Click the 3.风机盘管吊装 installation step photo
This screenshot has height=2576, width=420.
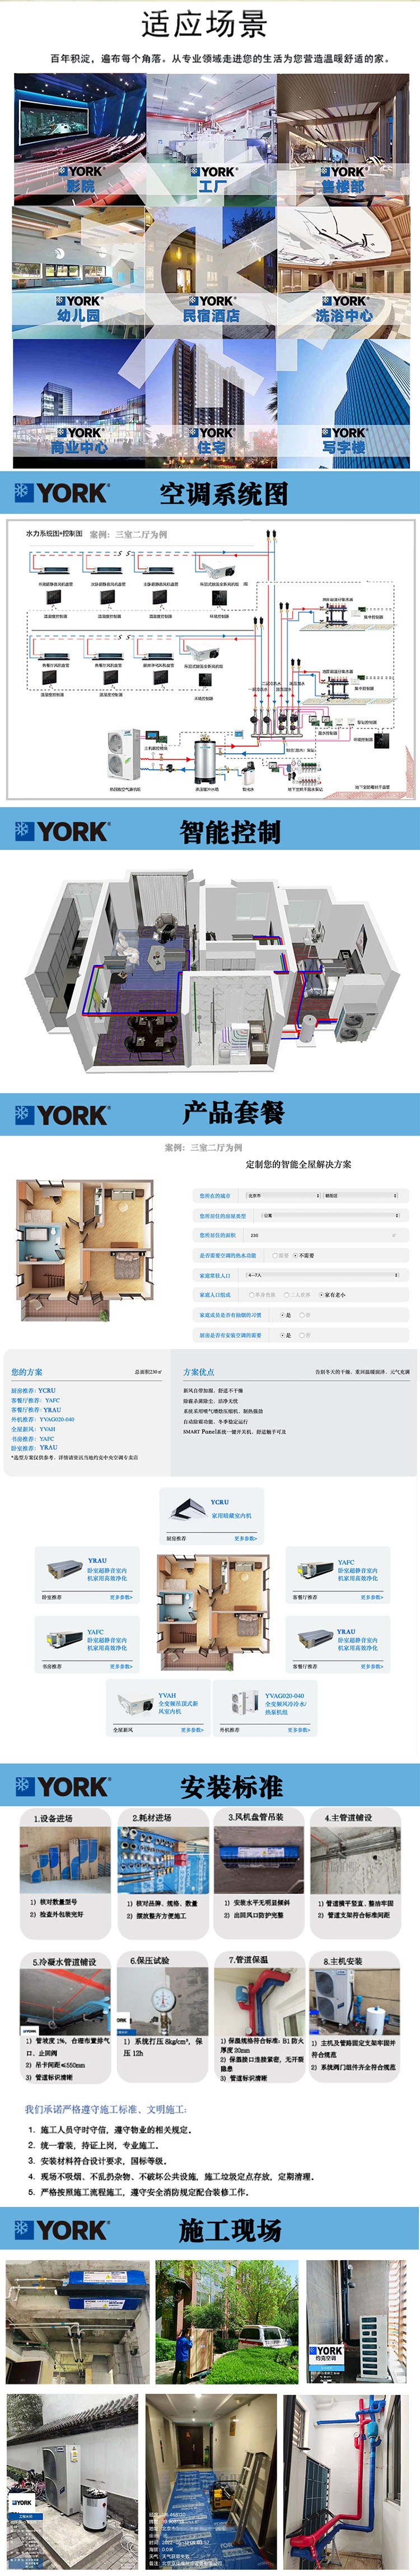point(259,1860)
